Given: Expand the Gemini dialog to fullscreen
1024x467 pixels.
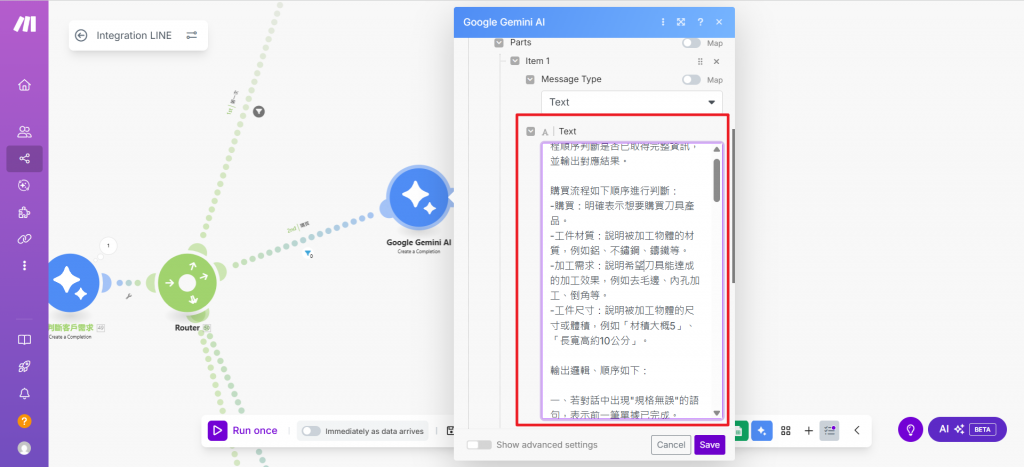Looking at the screenshot, I should [681, 22].
